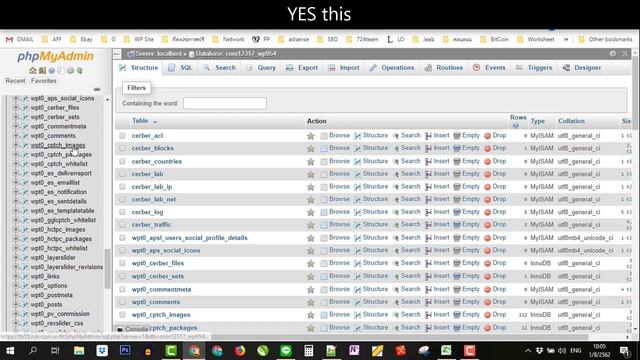
Task: Click Empty for wpt0_commentmeta table
Action: pos(467,289)
